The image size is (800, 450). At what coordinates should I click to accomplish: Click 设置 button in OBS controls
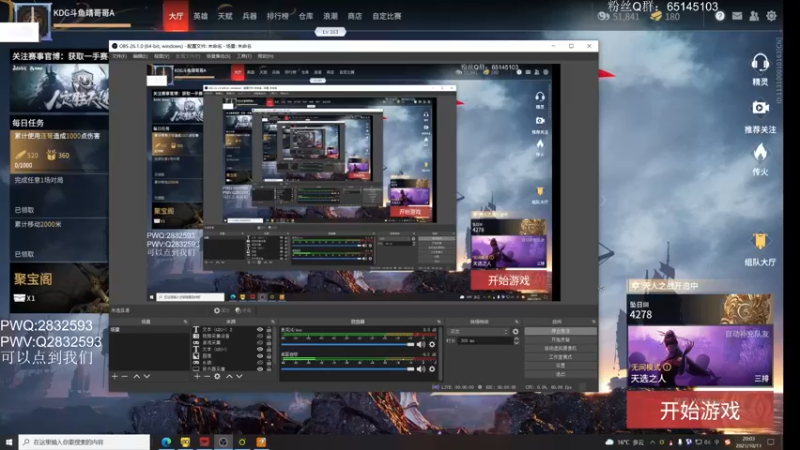click(x=560, y=366)
